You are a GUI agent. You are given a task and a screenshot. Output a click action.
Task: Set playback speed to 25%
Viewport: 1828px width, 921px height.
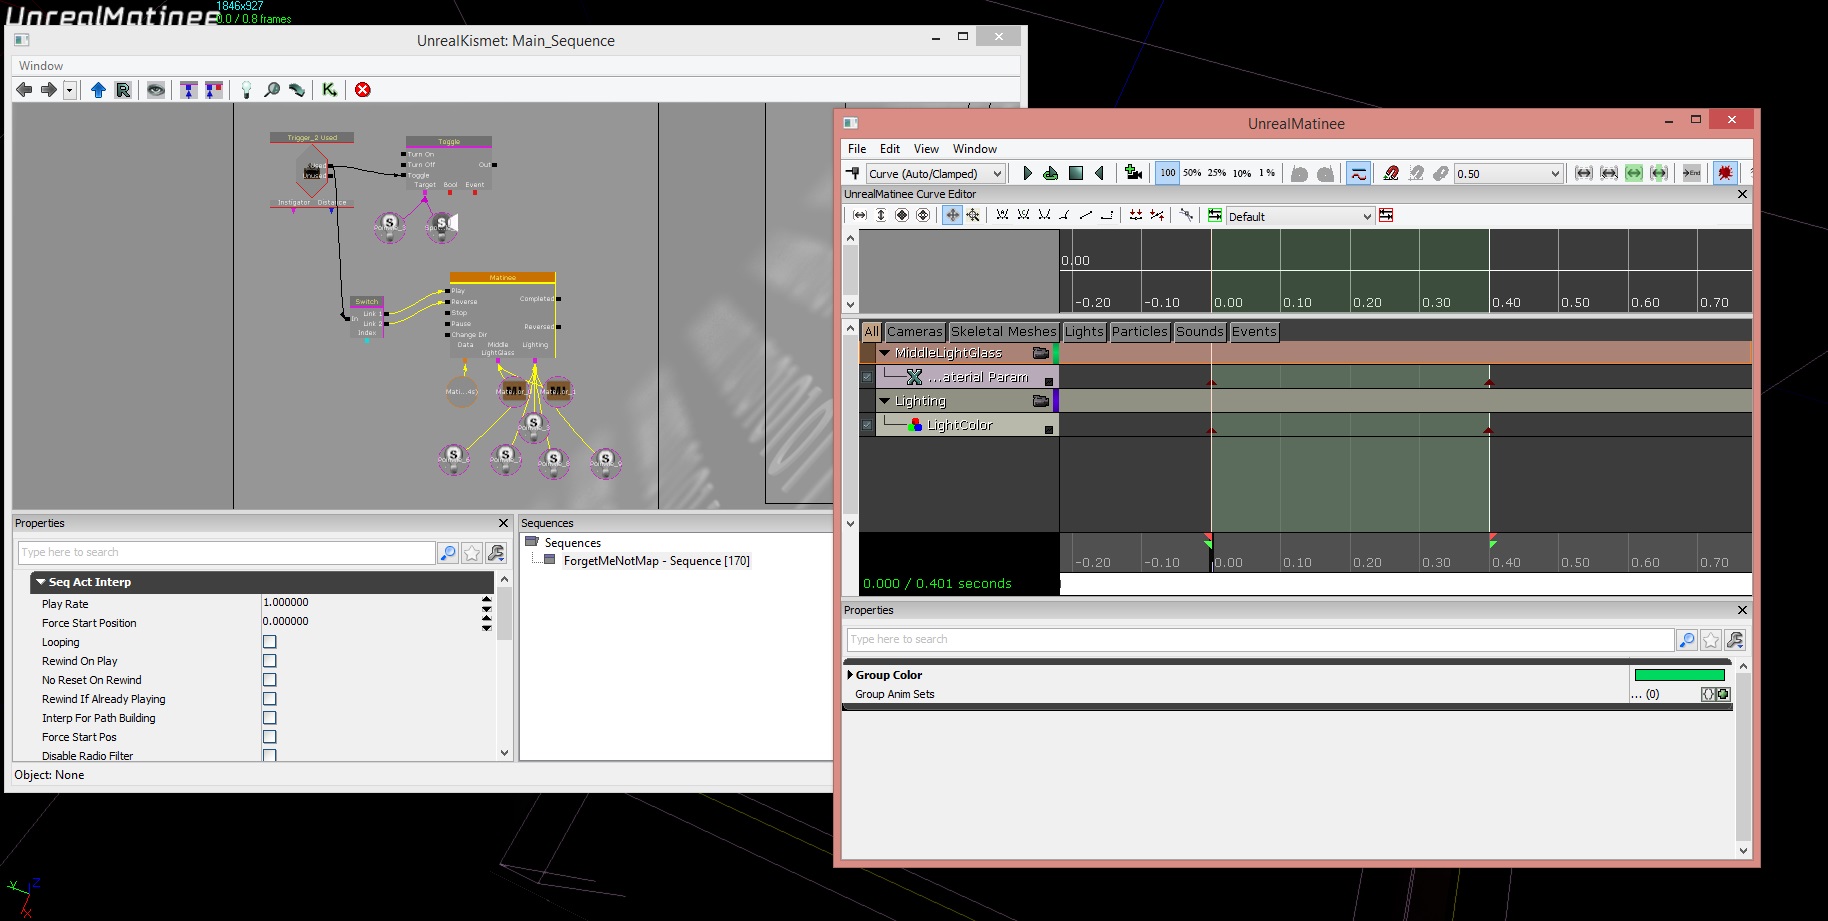pos(1217,173)
